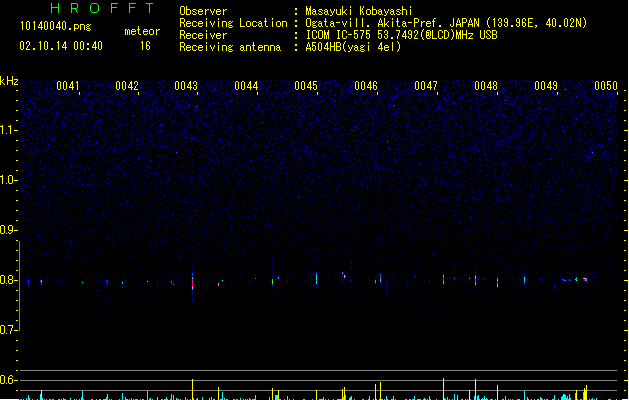Click the 0048 time axis label
The height and width of the screenshot is (400, 629).
[x=486, y=86]
